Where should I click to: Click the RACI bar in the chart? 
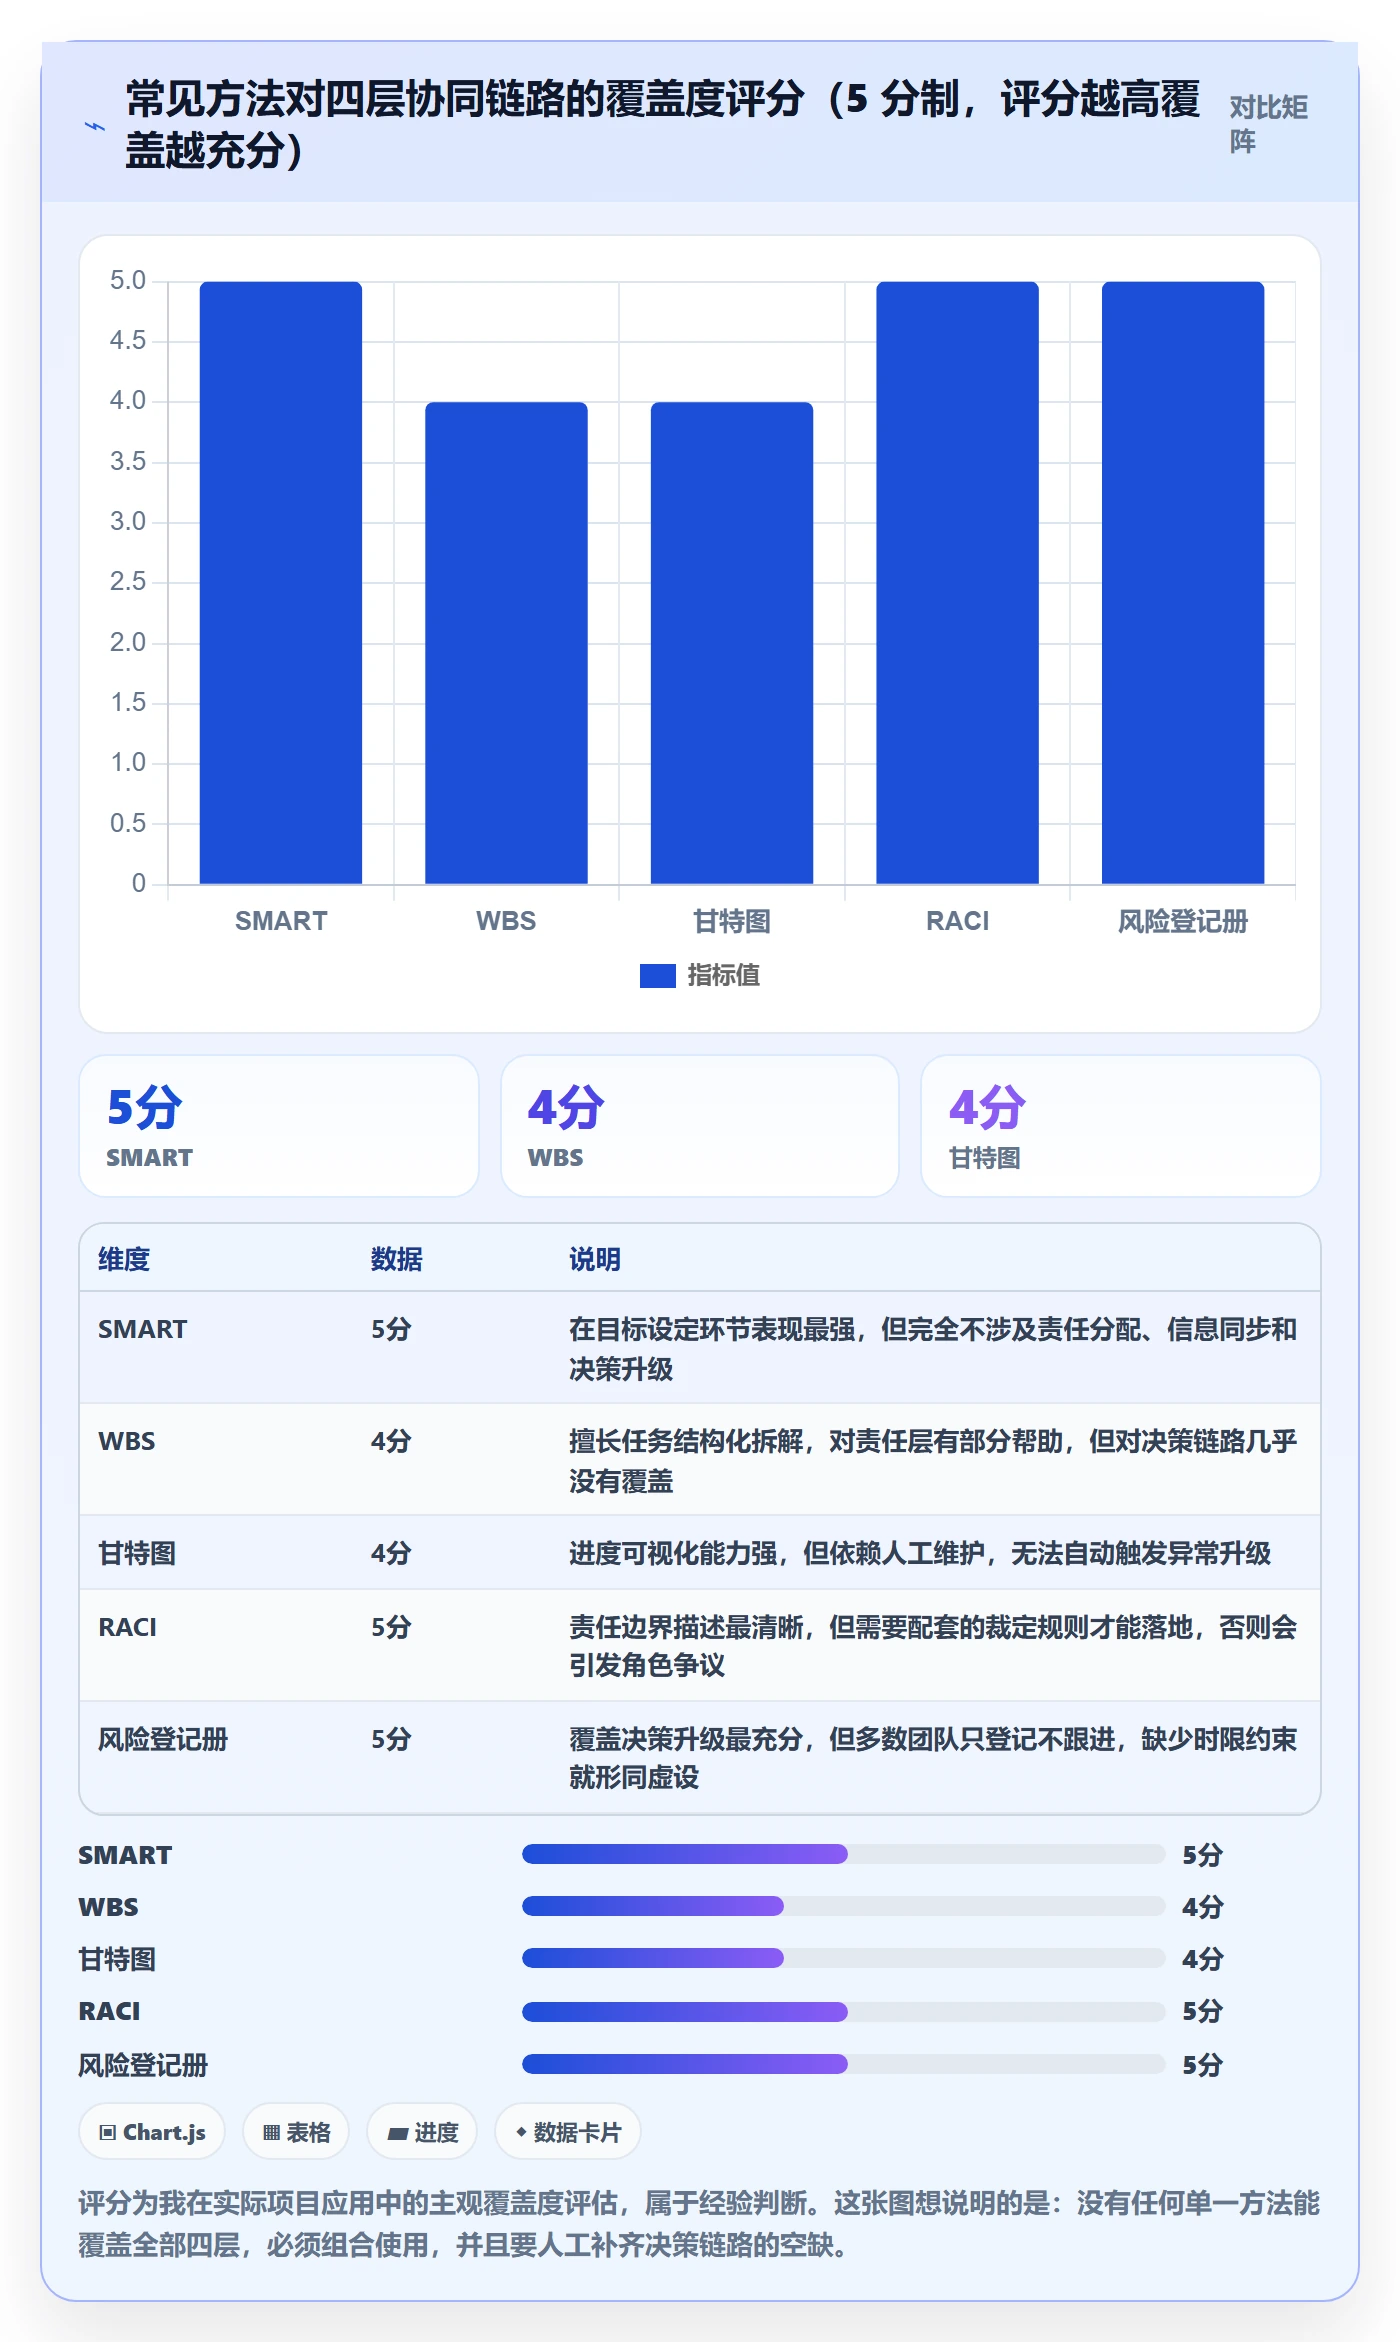point(957,583)
